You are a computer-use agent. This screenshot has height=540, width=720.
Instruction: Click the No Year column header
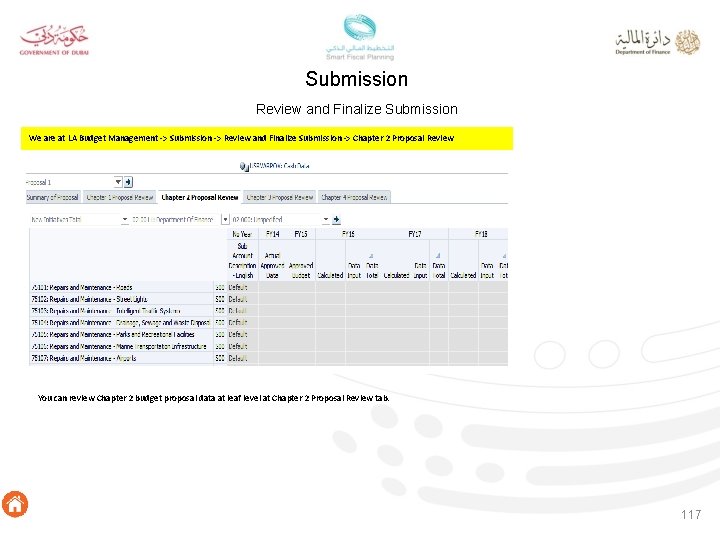coord(242,234)
